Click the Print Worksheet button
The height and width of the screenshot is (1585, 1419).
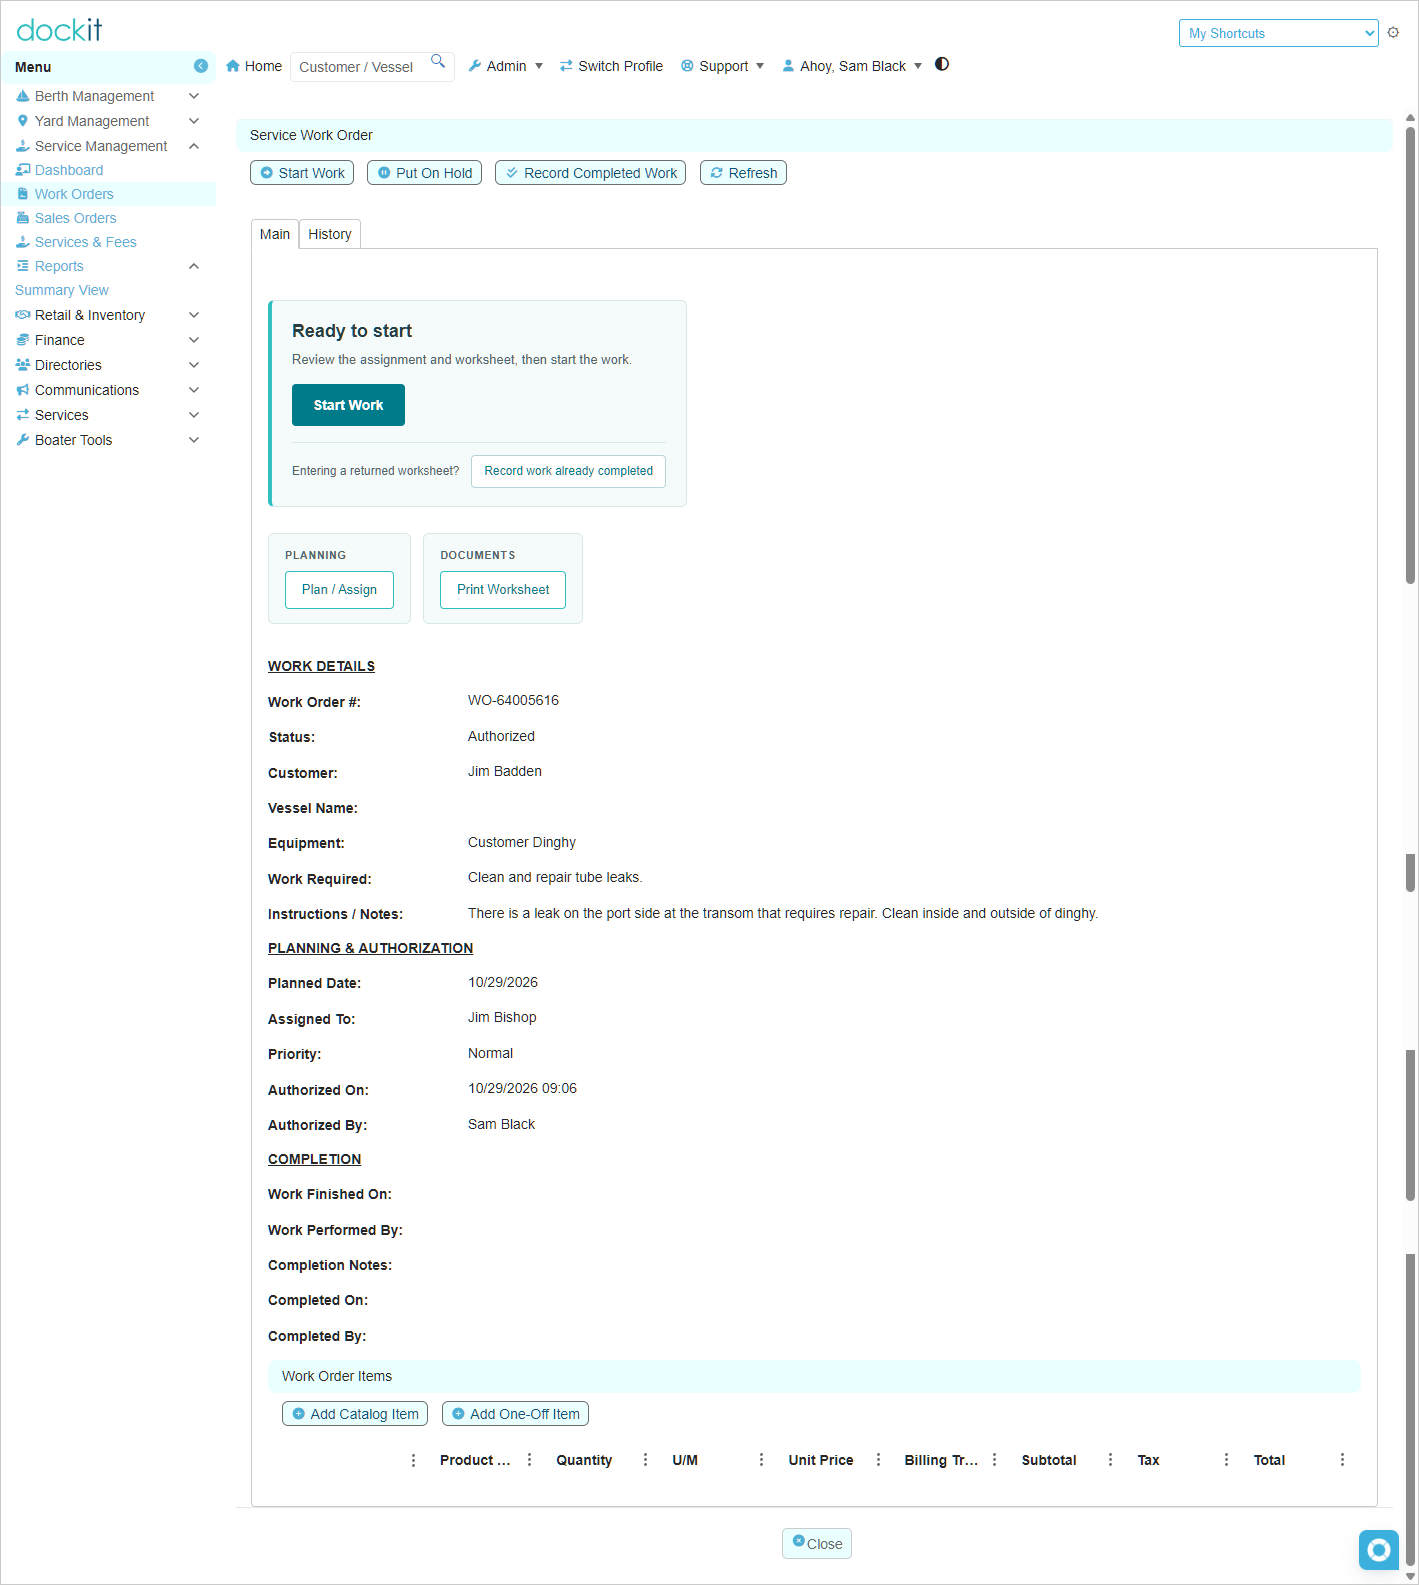(503, 590)
